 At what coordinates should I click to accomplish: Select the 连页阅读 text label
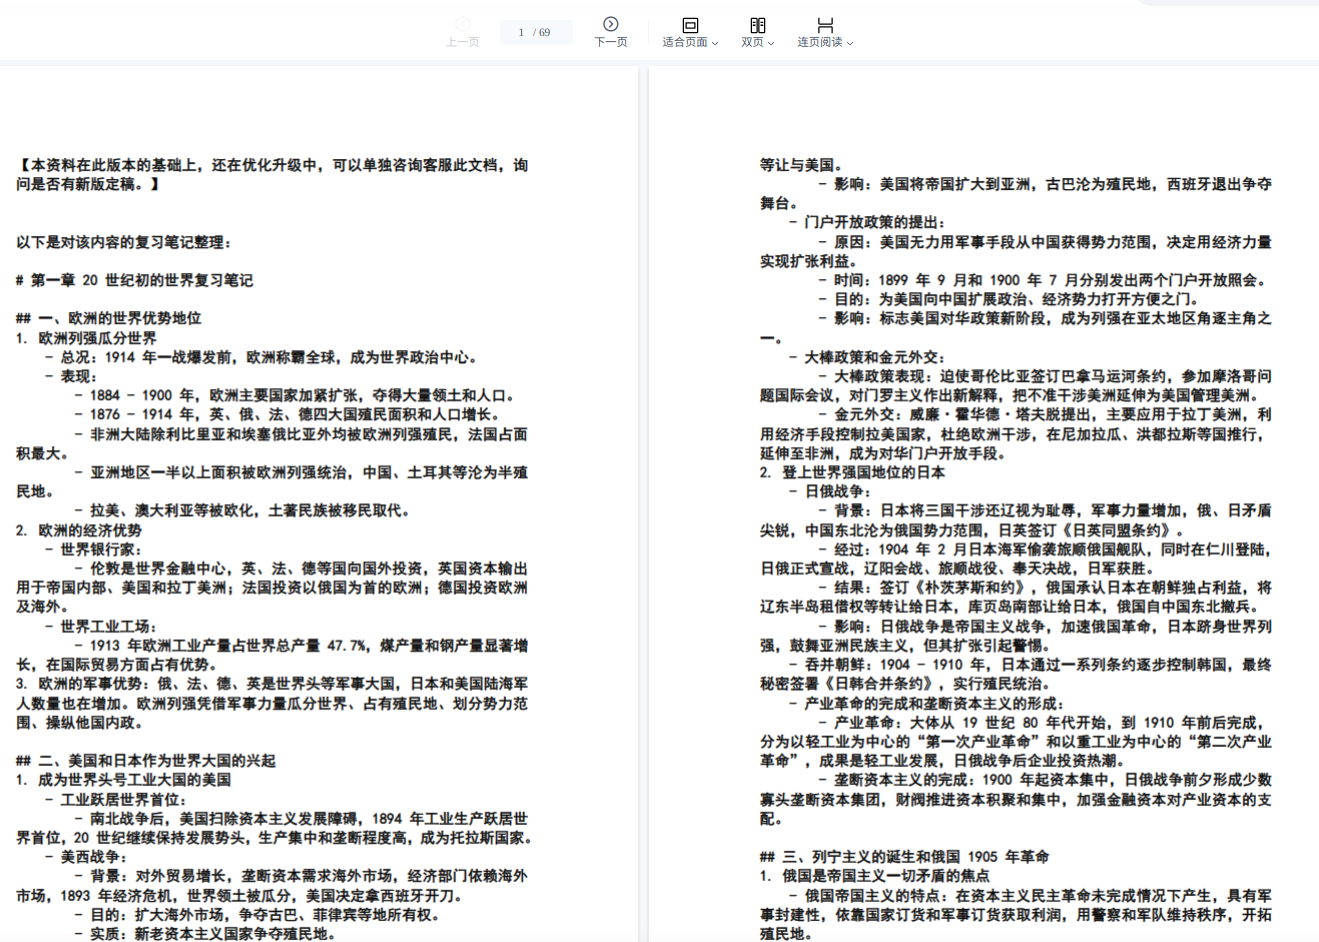coord(819,42)
